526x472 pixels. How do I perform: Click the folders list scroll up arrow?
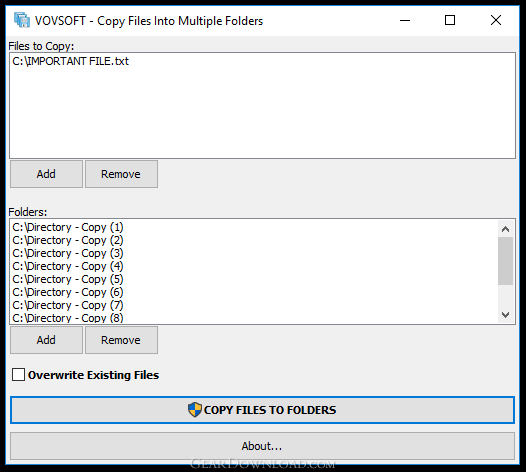pyautogui.click(x=505, y=229)
